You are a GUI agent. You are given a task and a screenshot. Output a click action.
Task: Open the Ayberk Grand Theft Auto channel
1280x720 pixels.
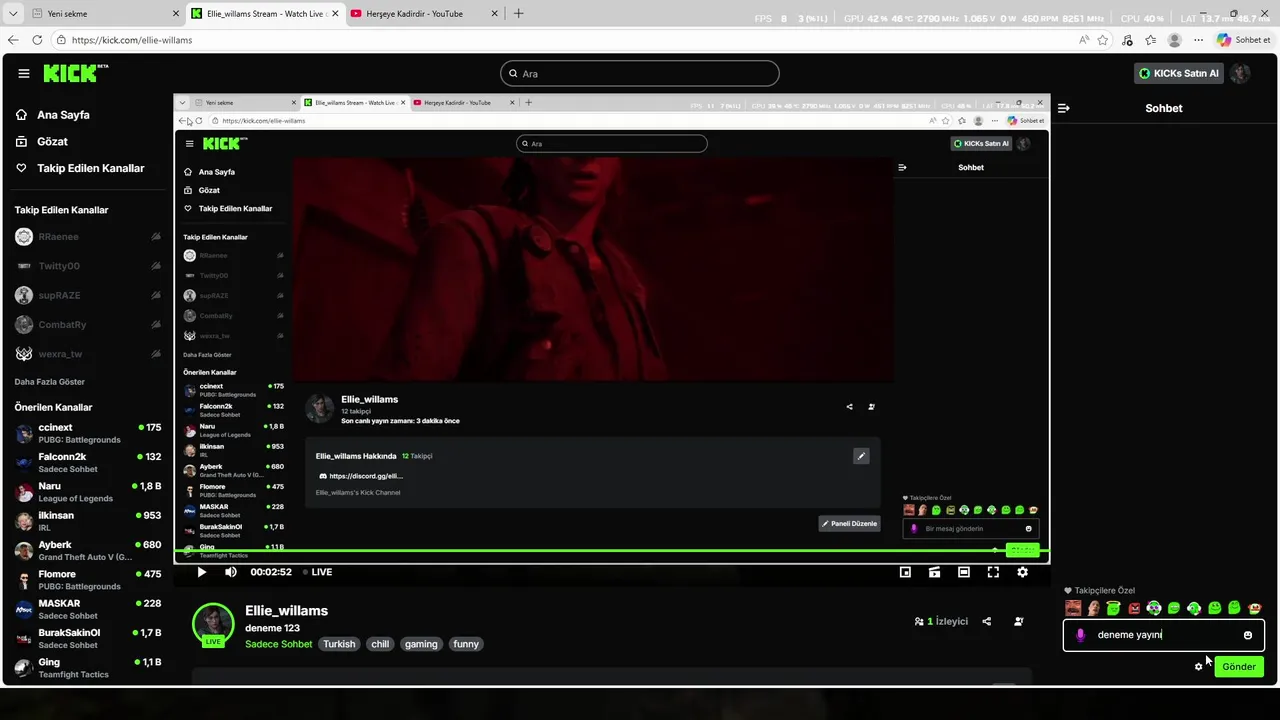point(88,551)
